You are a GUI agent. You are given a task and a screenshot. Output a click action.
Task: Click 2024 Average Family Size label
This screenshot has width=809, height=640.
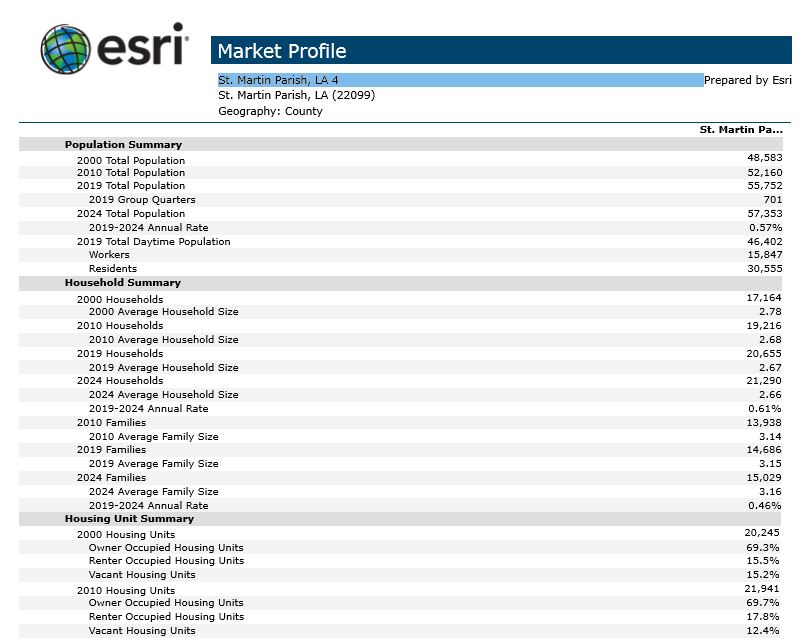(x=154, y=491)
